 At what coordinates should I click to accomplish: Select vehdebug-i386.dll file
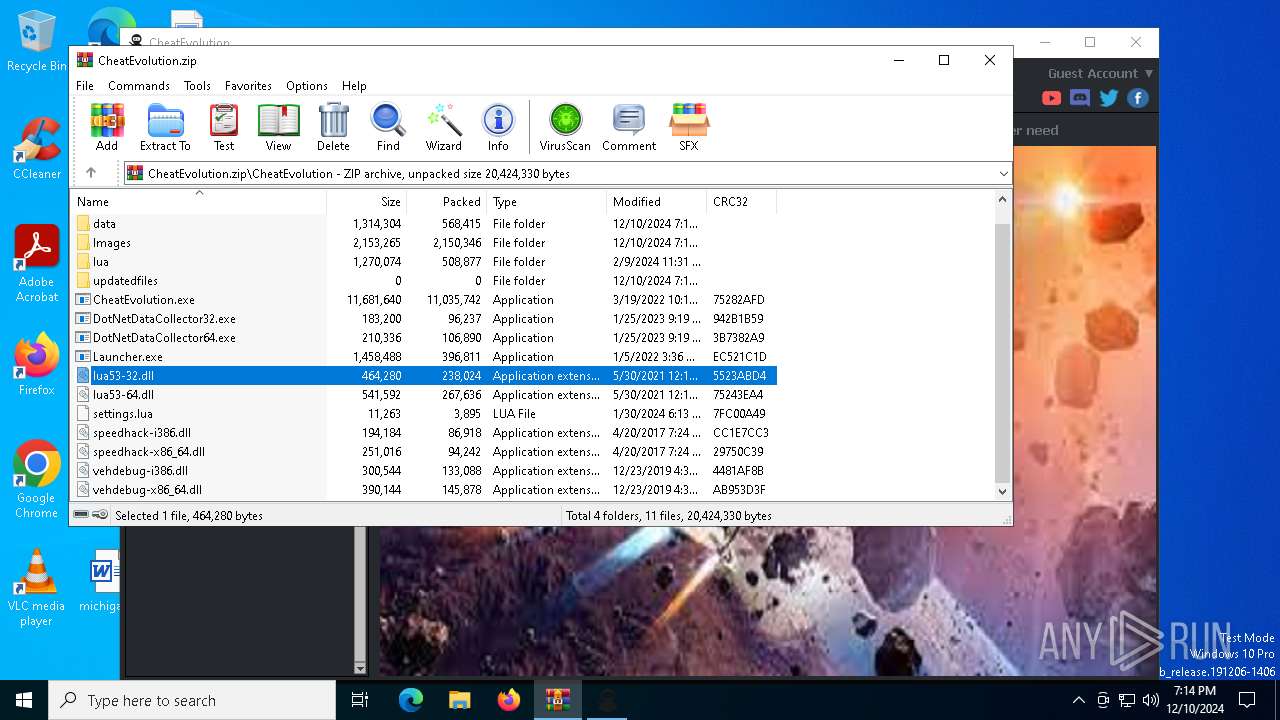(424, 471)
